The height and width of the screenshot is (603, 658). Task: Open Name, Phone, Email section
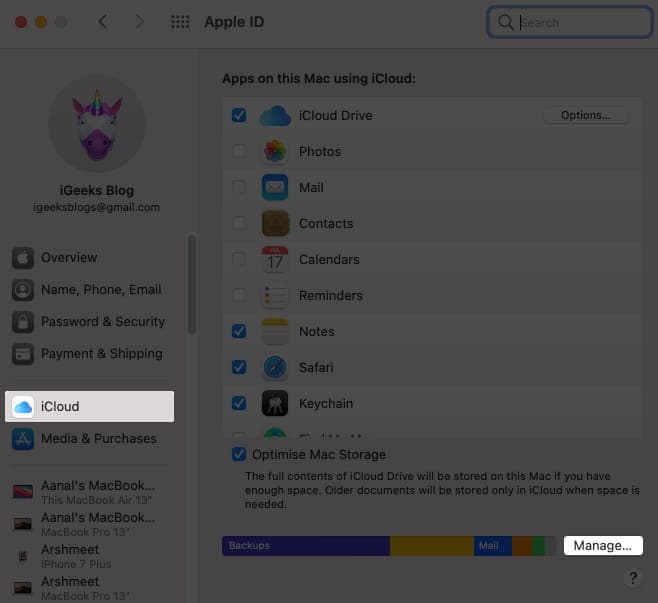pos(89,290)
